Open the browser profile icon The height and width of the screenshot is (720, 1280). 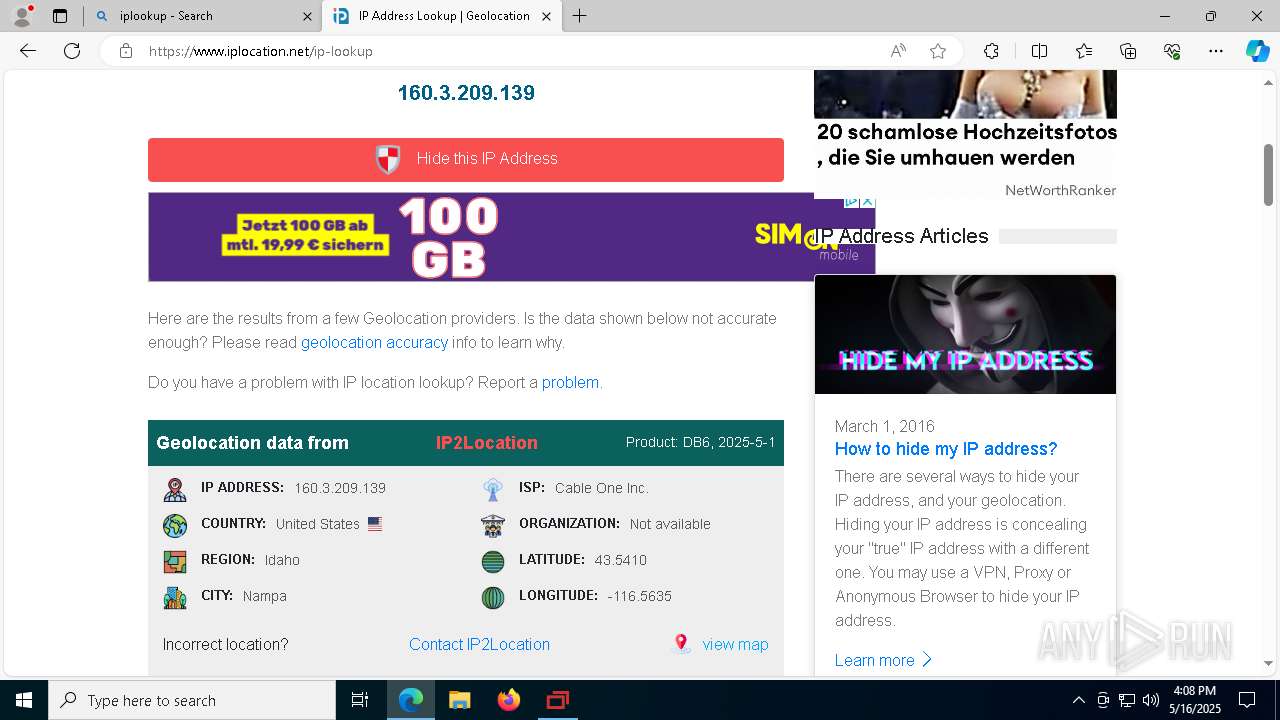pyautogui.click(x=22, y=16)
